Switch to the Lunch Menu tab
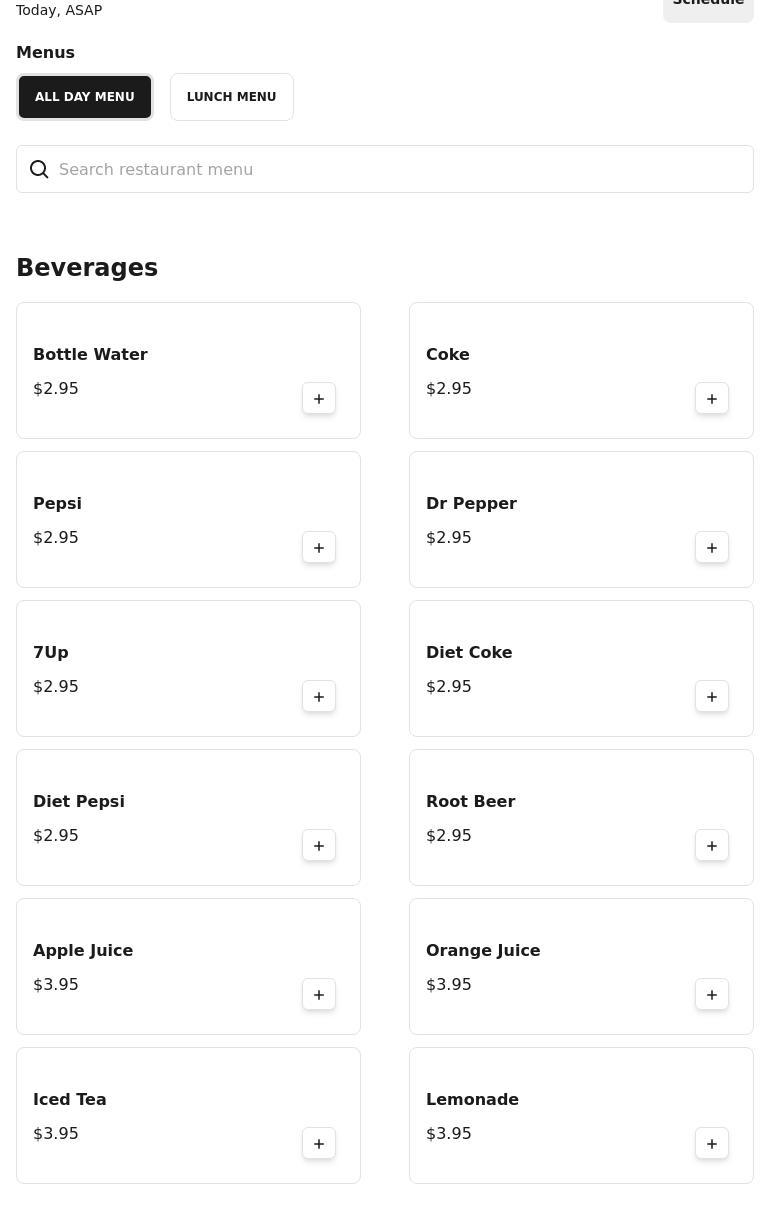770x1211 pixels. [x=232, y=97]
